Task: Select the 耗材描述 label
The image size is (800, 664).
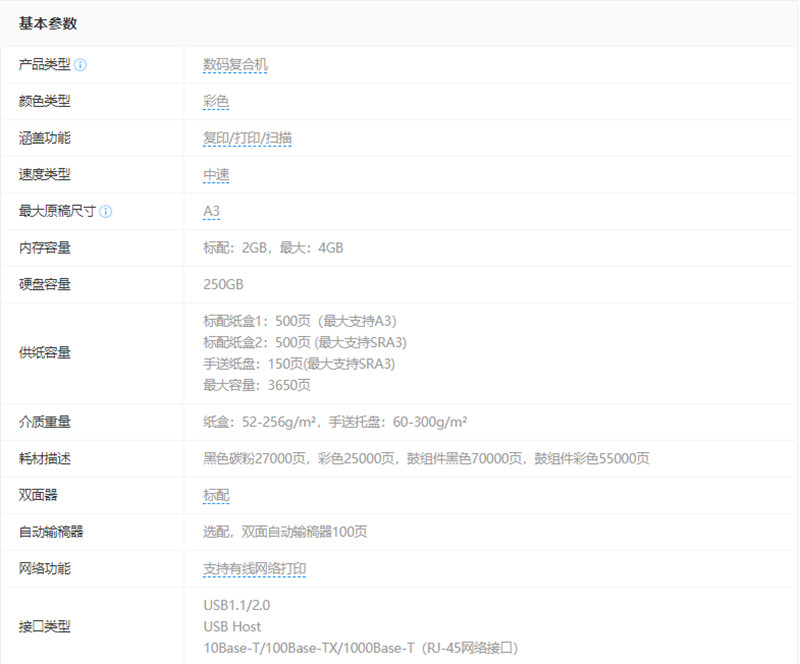Action: [x=44, y=459]
